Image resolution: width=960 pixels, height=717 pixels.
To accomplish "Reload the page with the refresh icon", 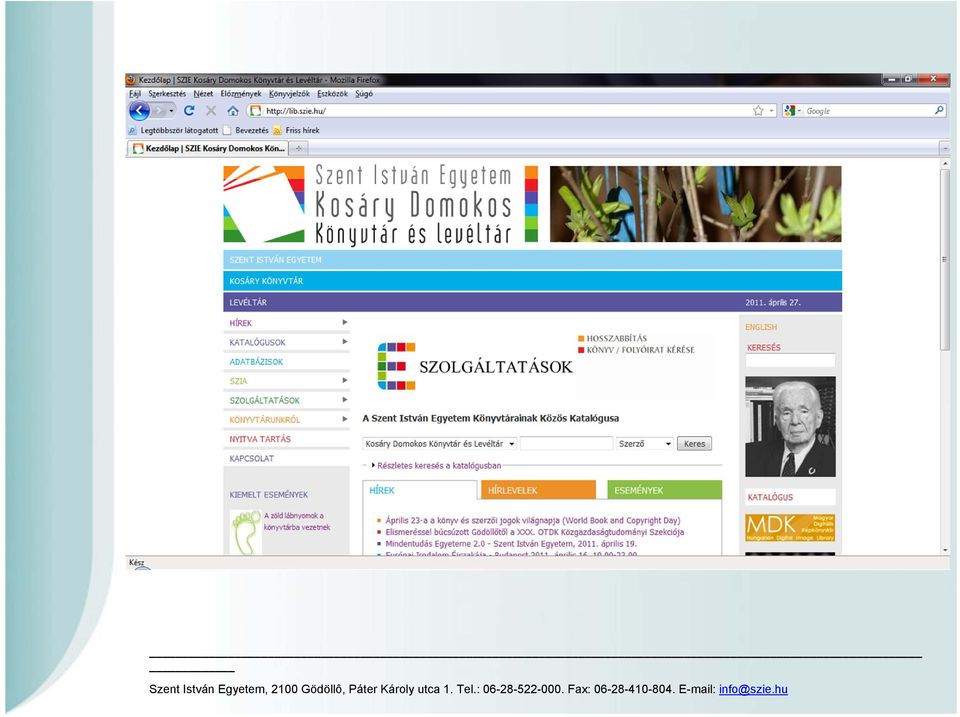I will [x=189, y=111].
